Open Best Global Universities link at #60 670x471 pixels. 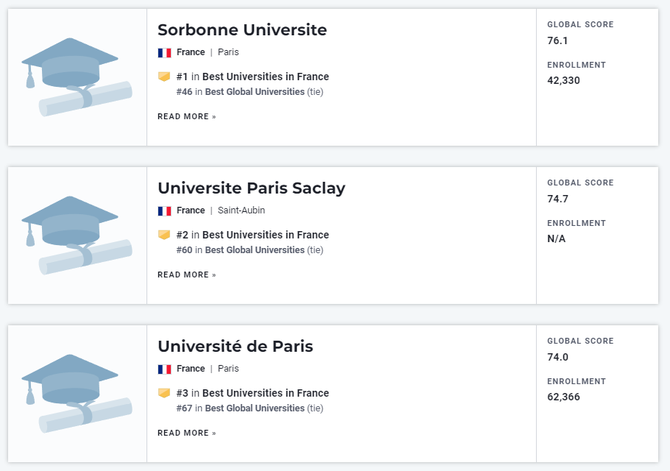255,250
